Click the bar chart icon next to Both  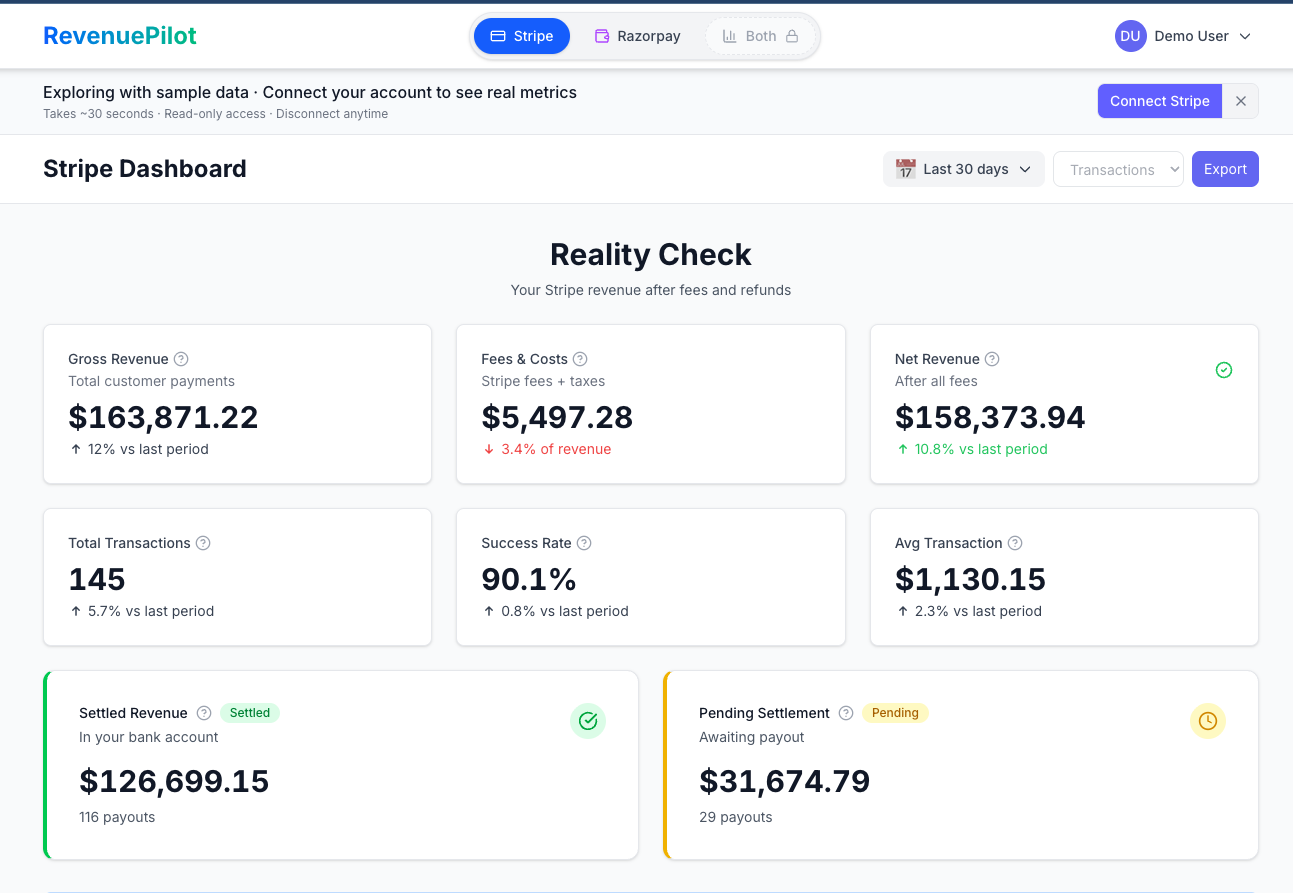(x=730, y=35)
